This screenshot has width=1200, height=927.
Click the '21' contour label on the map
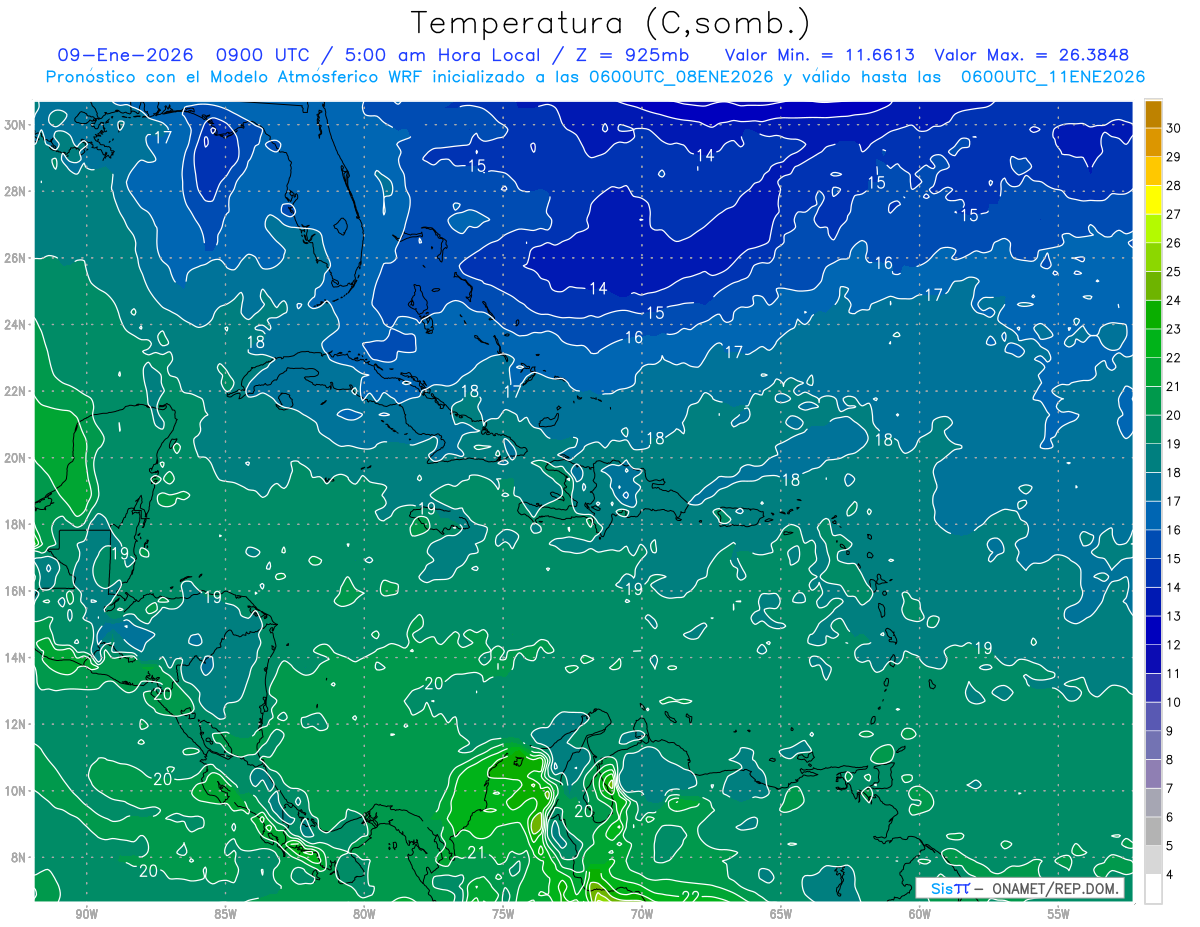(476, 852)
